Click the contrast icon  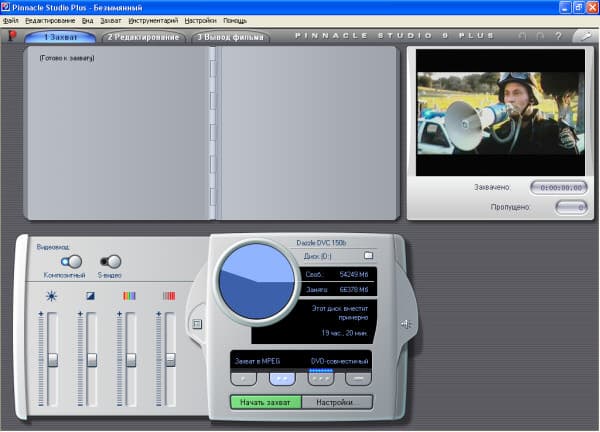90,296
